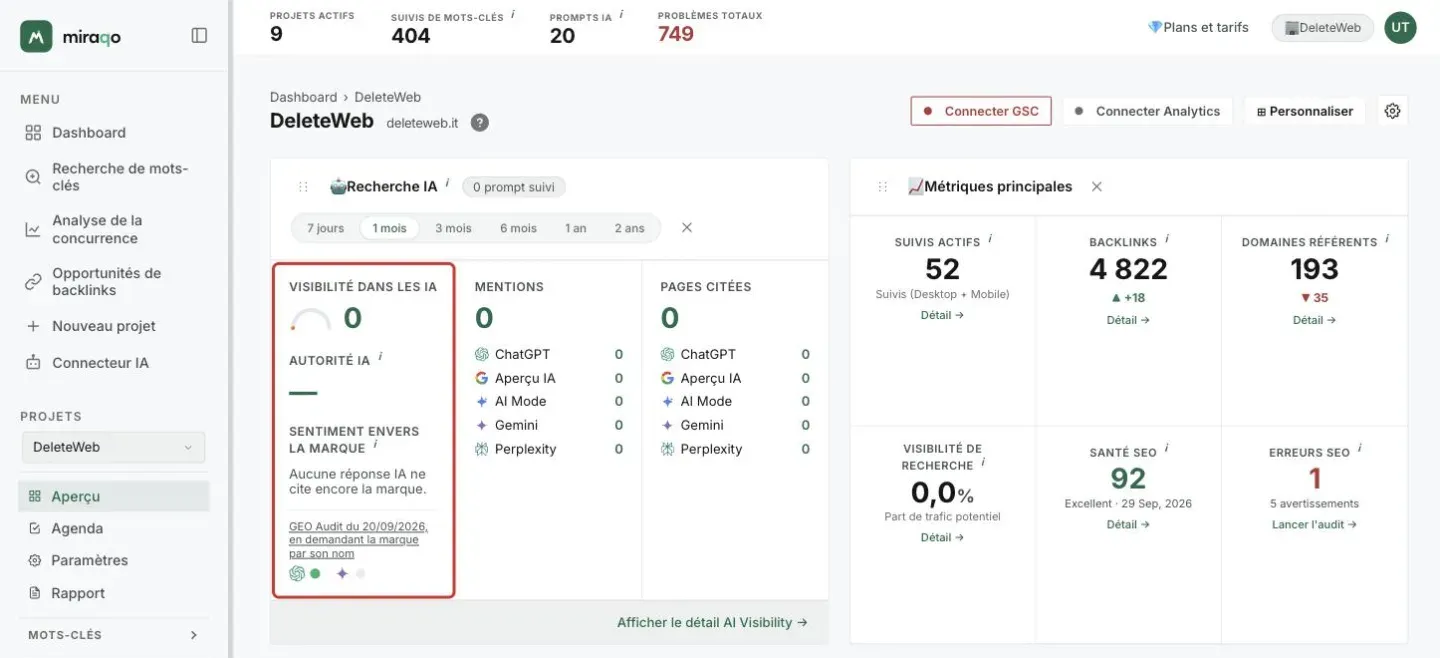Click the Connecter Analytics button

click(1147, 111)
